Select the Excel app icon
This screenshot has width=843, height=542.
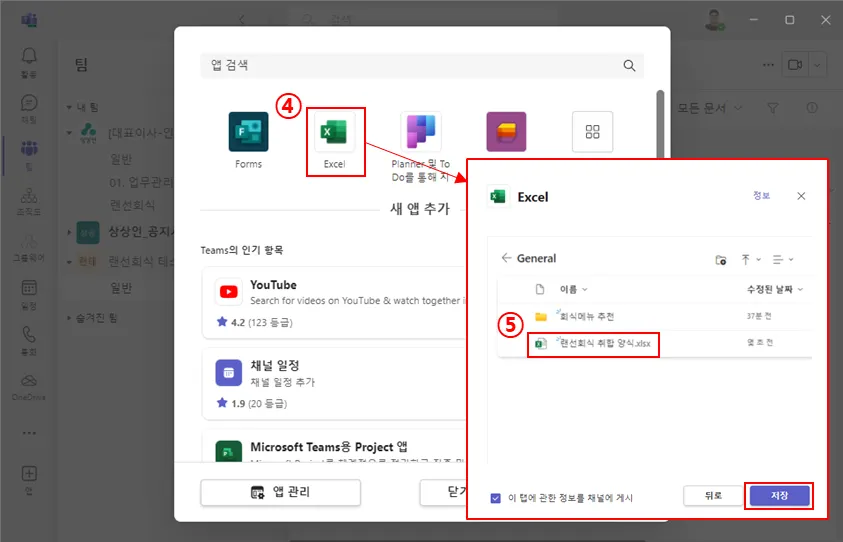(334, 132)
